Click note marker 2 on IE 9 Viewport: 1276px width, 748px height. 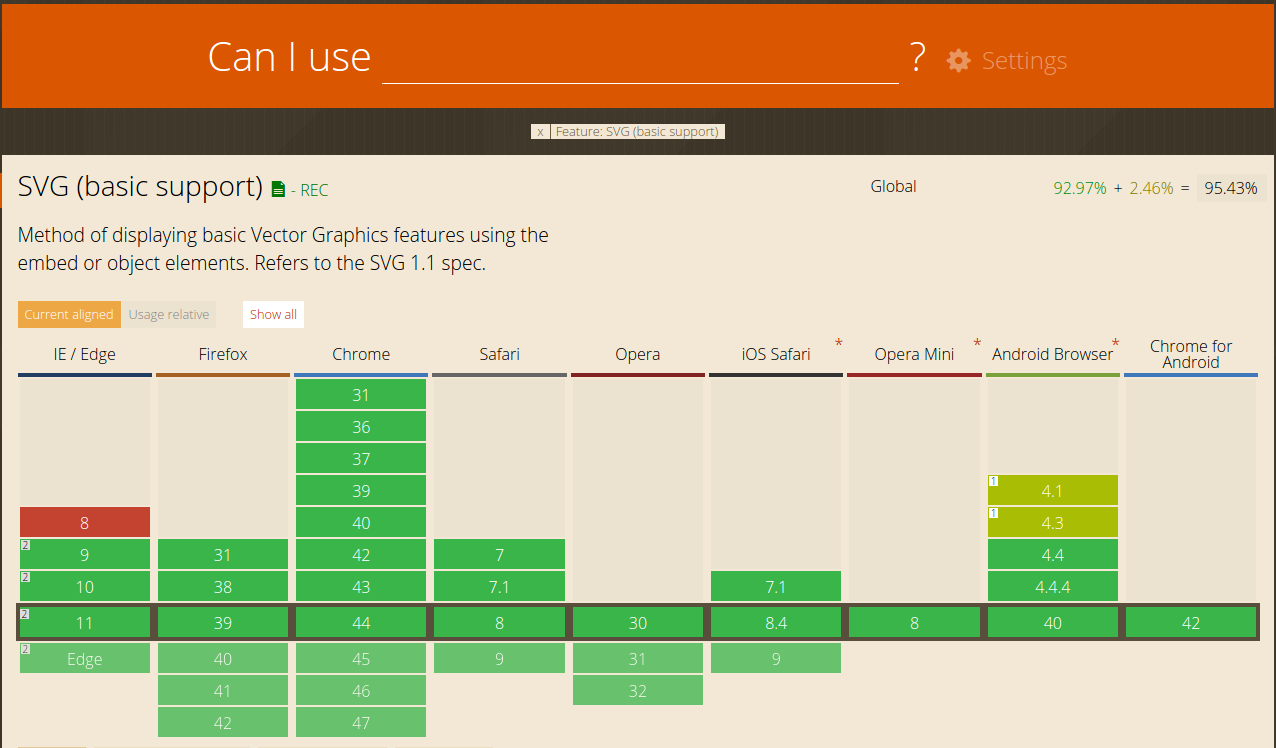point(25,545)
